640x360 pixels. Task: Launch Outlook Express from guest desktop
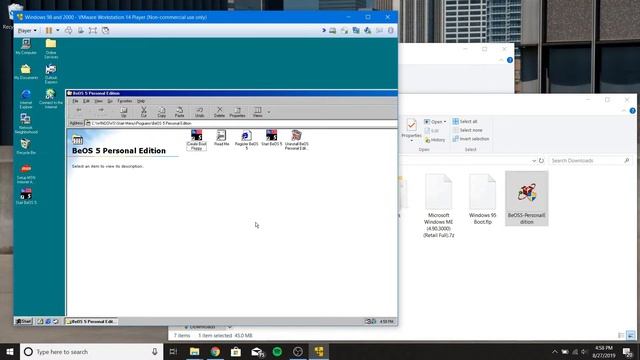coord(51,73)
